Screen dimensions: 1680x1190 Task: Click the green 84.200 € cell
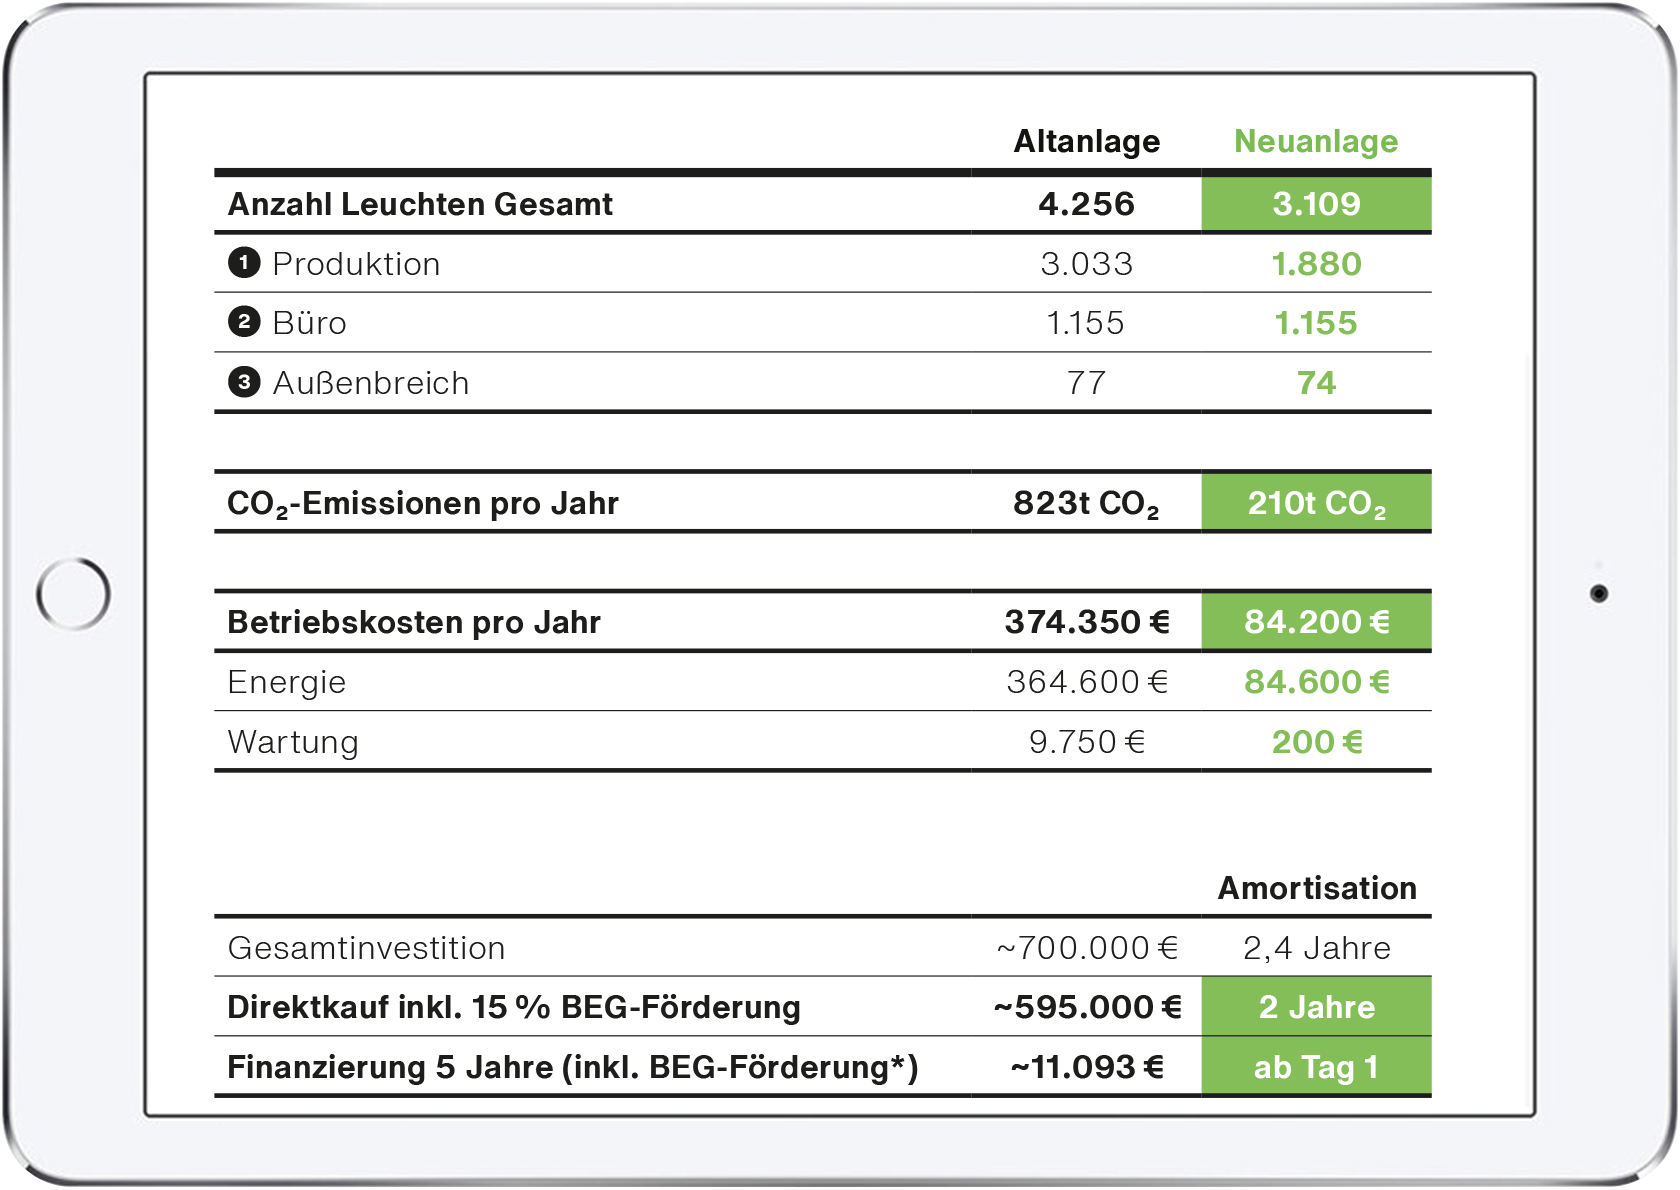tap(1316, 622)
